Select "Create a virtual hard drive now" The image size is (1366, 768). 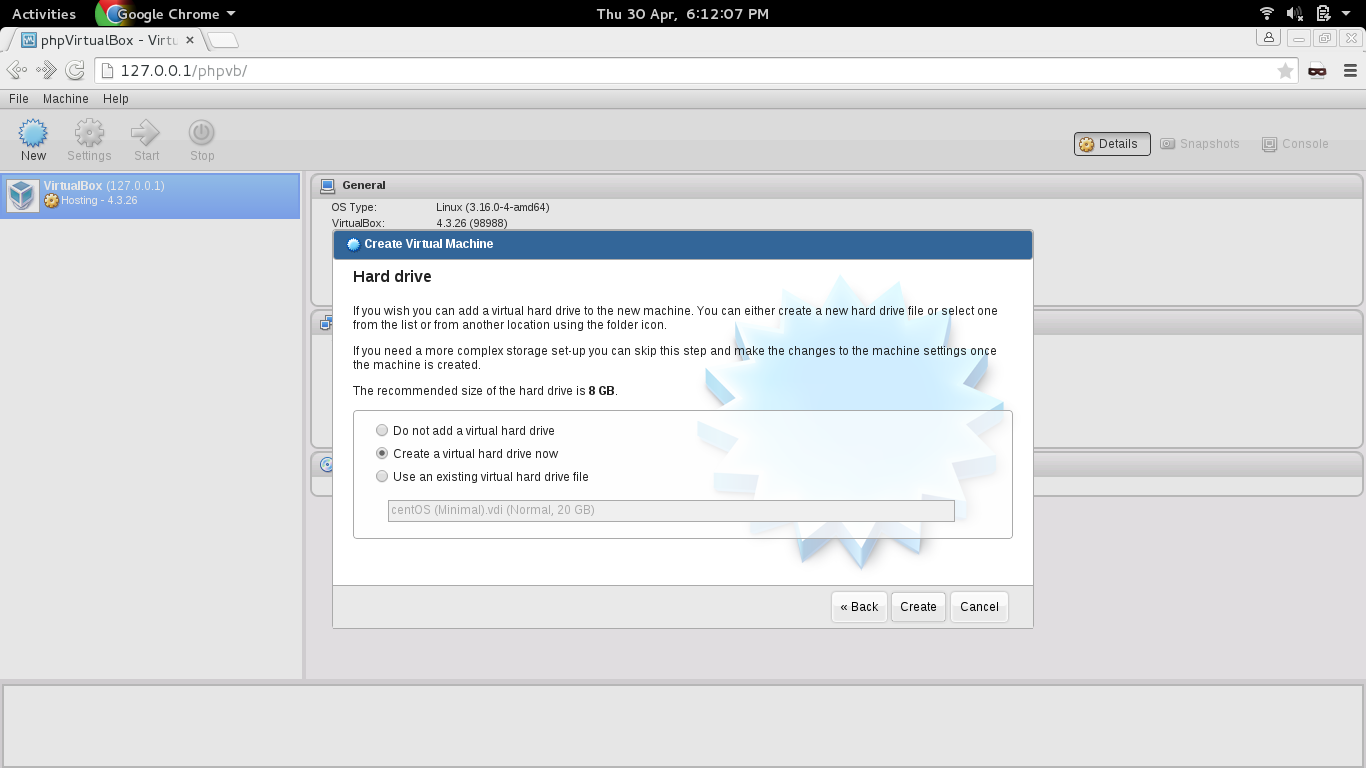tap(382, 453)
